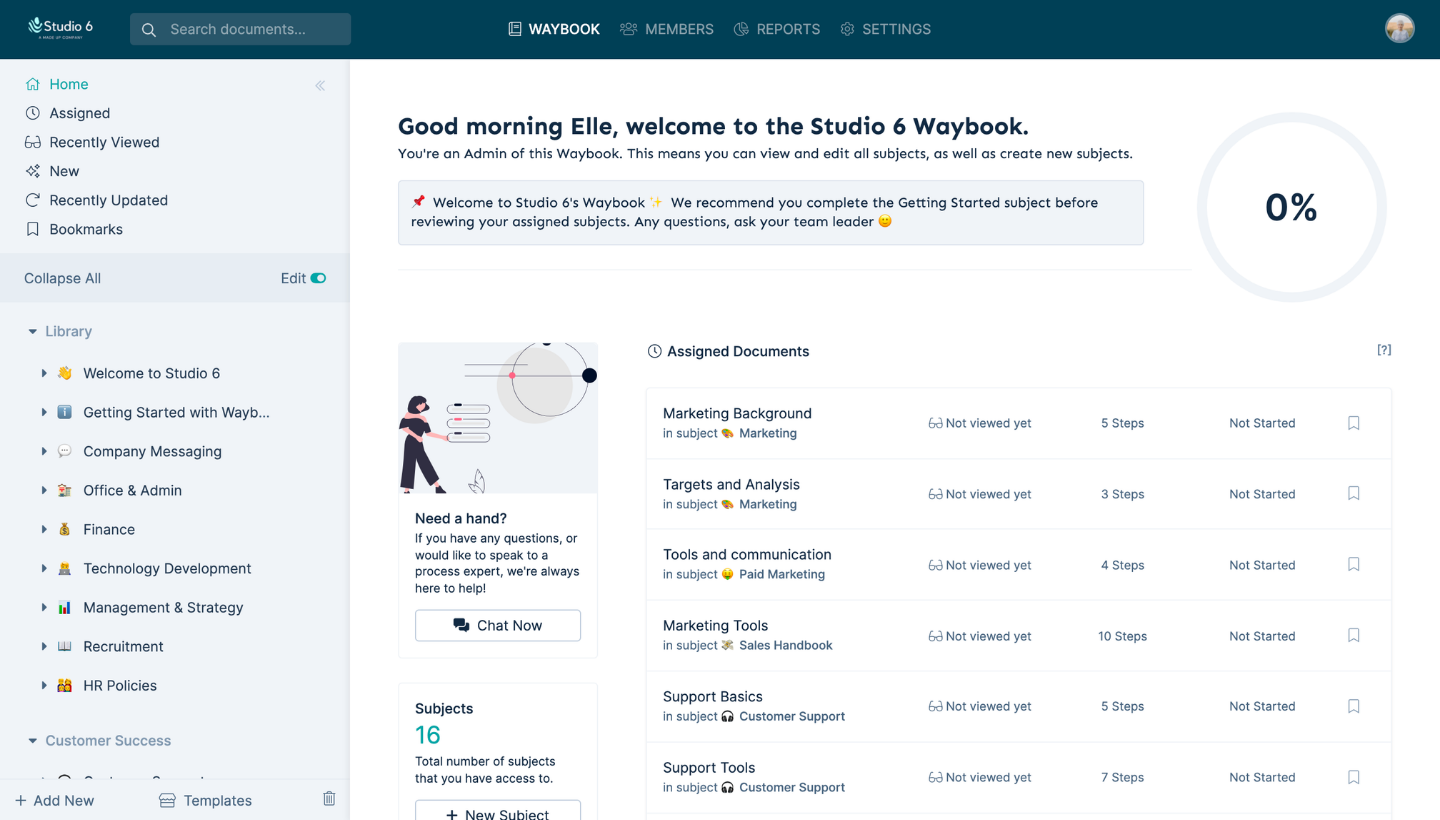Open the Reports section

(777, 29)
